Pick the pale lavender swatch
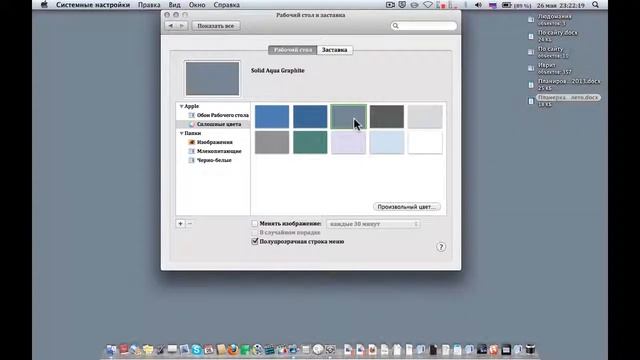Image resolution: width=640 pixels, height=360 pixels. tap(349, 142)
